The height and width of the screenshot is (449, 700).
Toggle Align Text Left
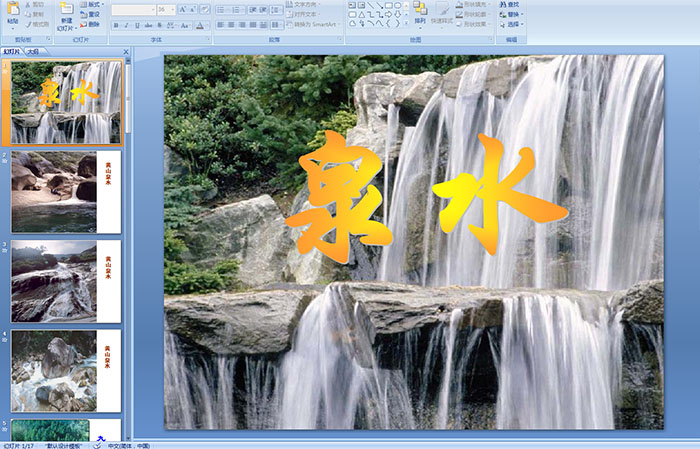(x=221, y=25)
